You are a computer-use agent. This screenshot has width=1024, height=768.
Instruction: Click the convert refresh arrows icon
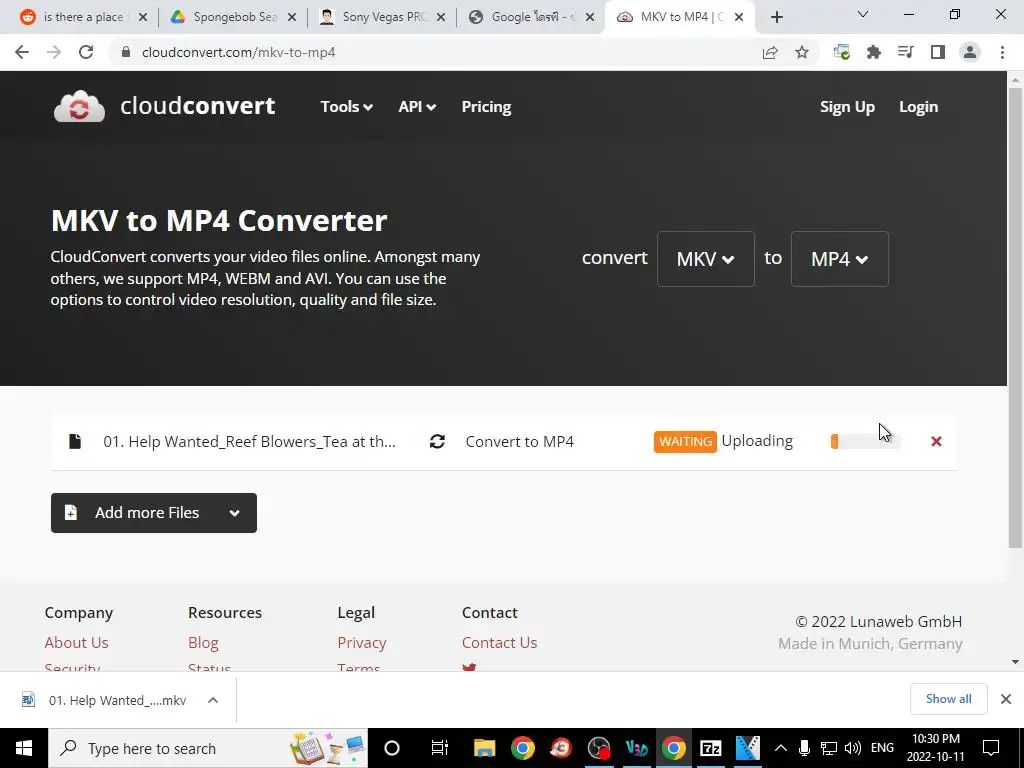[x=437, y=441]
